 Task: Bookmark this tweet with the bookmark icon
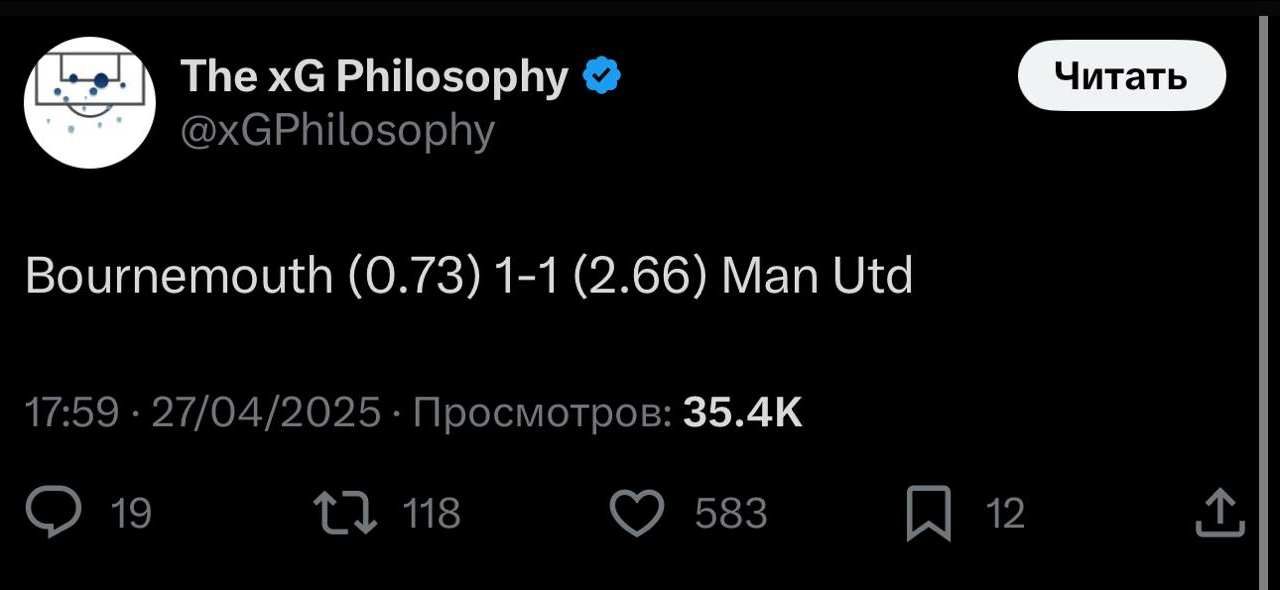tap(928, 514)
